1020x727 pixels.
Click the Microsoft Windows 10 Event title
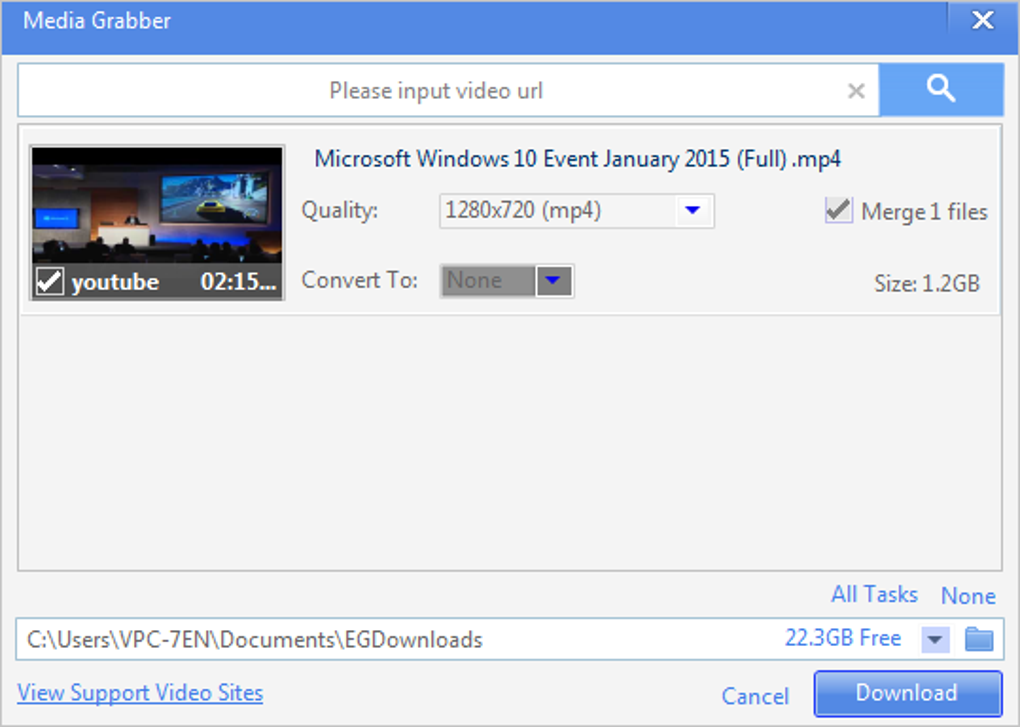click(x=578, y=159)
